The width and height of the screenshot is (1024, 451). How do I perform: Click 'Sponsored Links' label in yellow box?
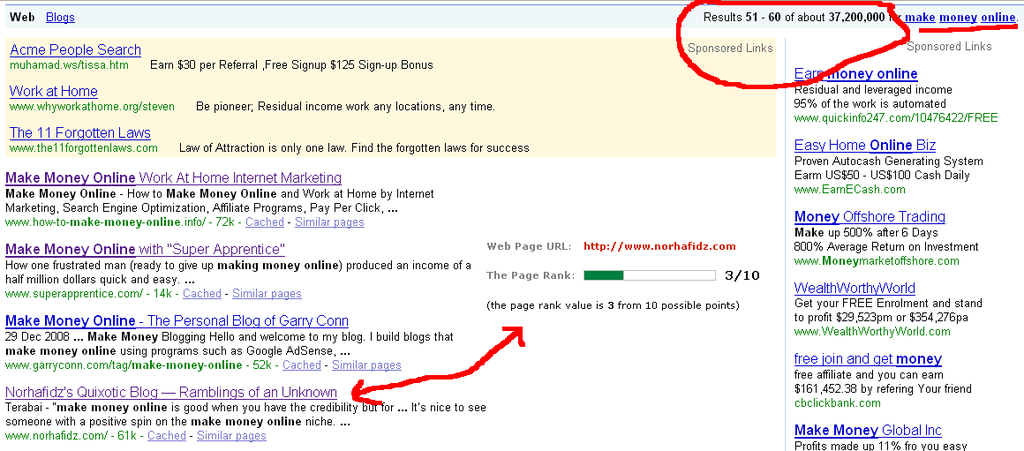tap(730, 48)
